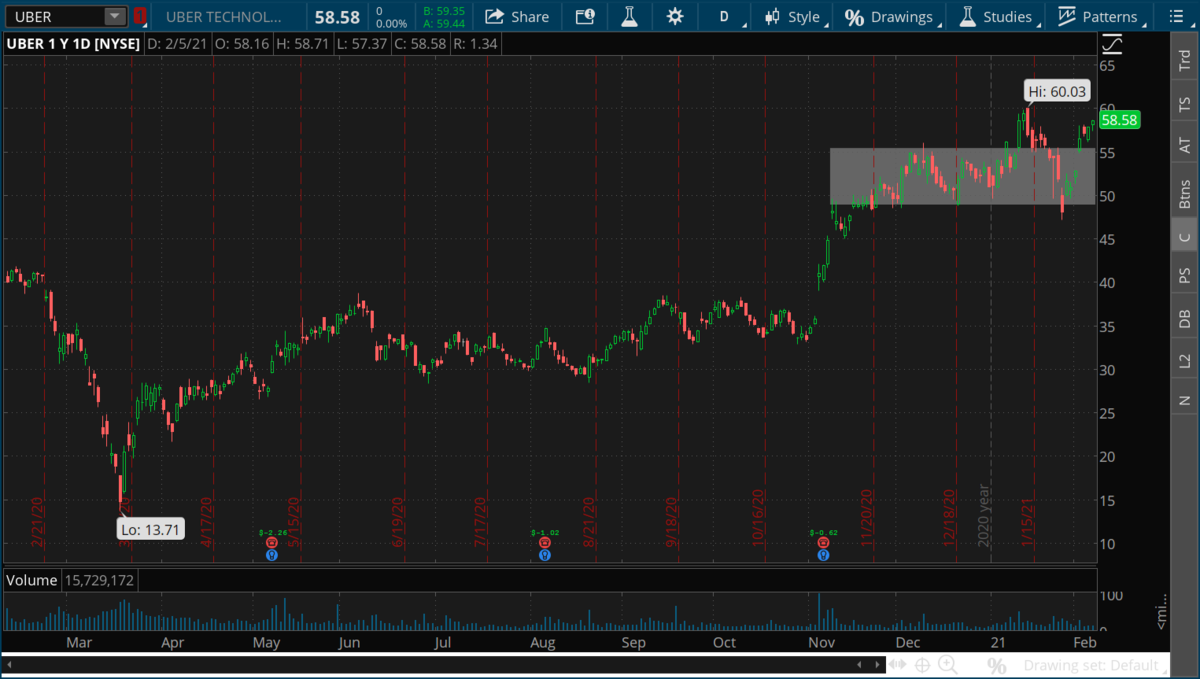Image resolution: width=1200 pixels, height=679 pixels.
Task: Click the UBER TECHNOL... company name
Action: click(x=223, y=17)
